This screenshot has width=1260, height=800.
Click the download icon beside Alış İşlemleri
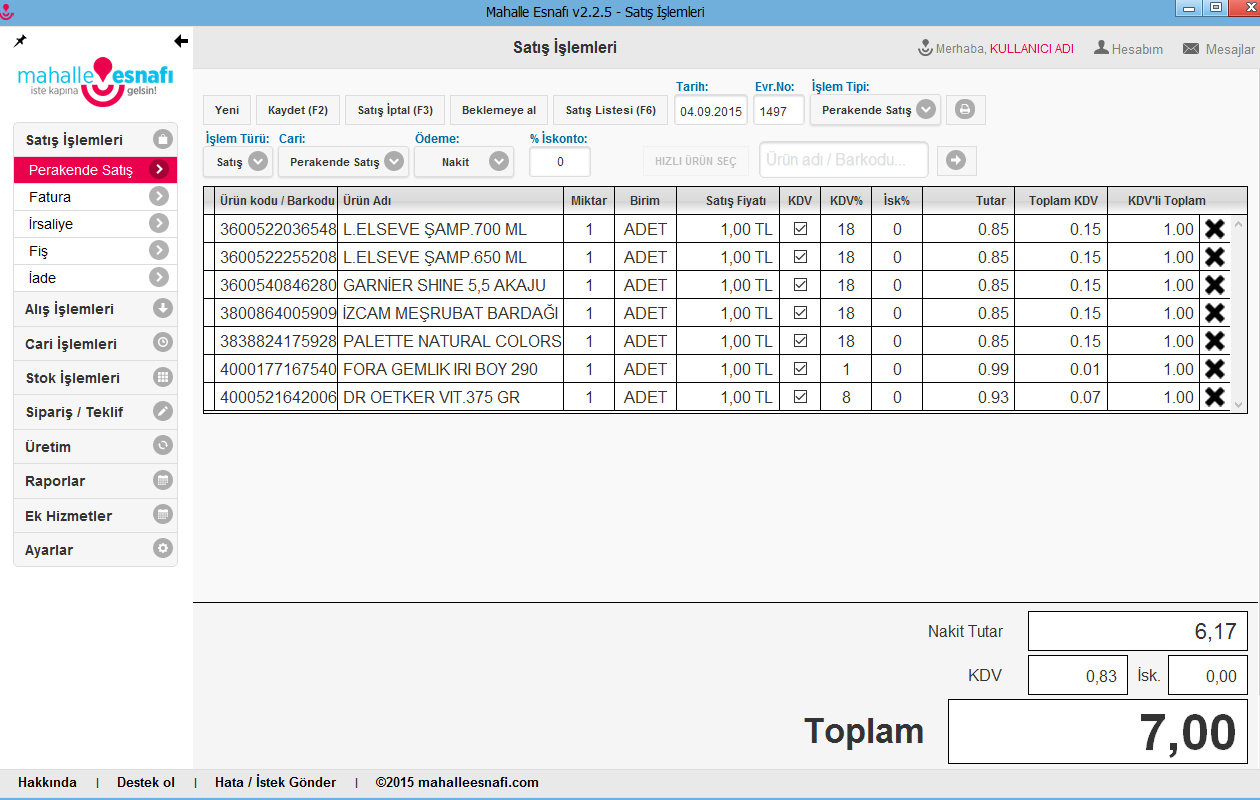[163, 308]
